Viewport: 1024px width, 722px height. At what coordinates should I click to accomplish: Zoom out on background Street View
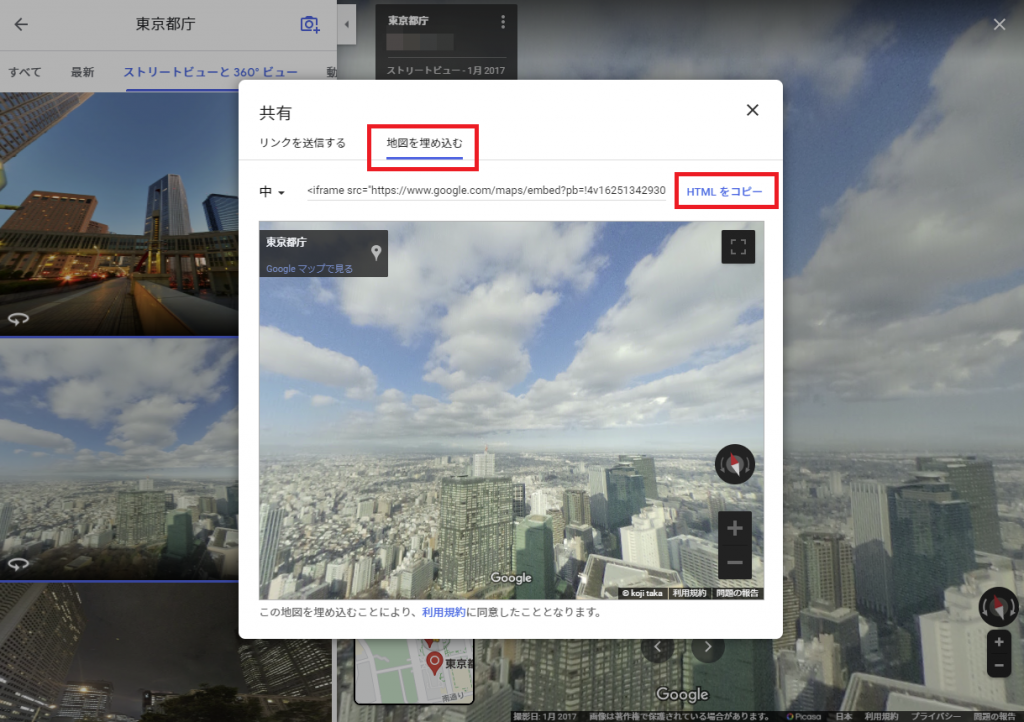(999, 666)
